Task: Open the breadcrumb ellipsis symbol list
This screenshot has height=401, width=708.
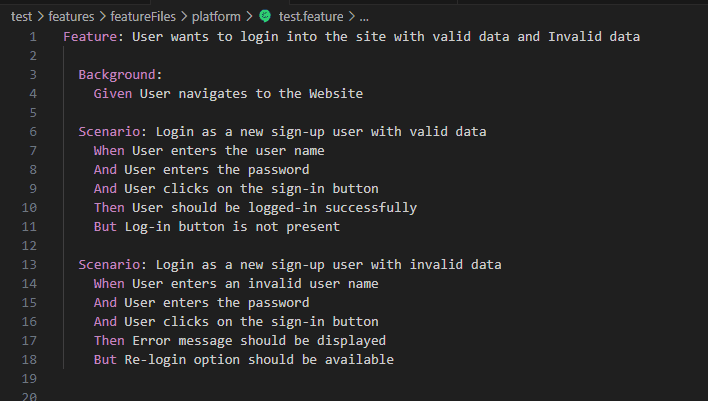Action: click(364, 17)
